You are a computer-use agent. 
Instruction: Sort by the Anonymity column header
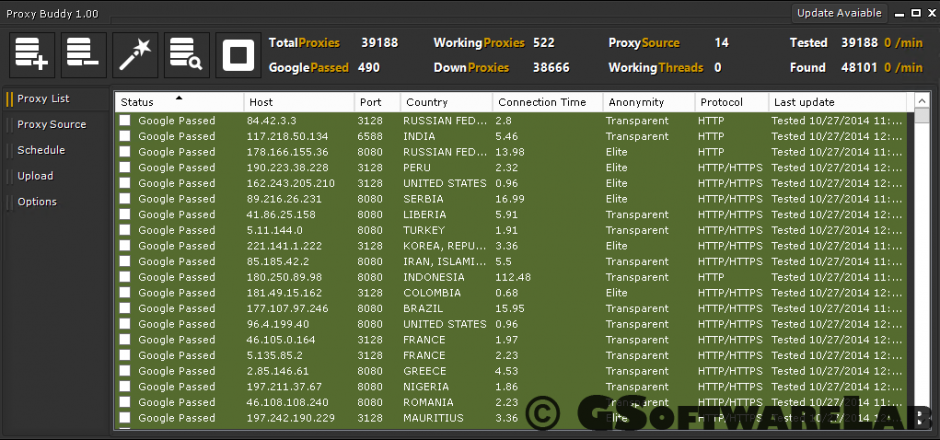pos(649,102)
